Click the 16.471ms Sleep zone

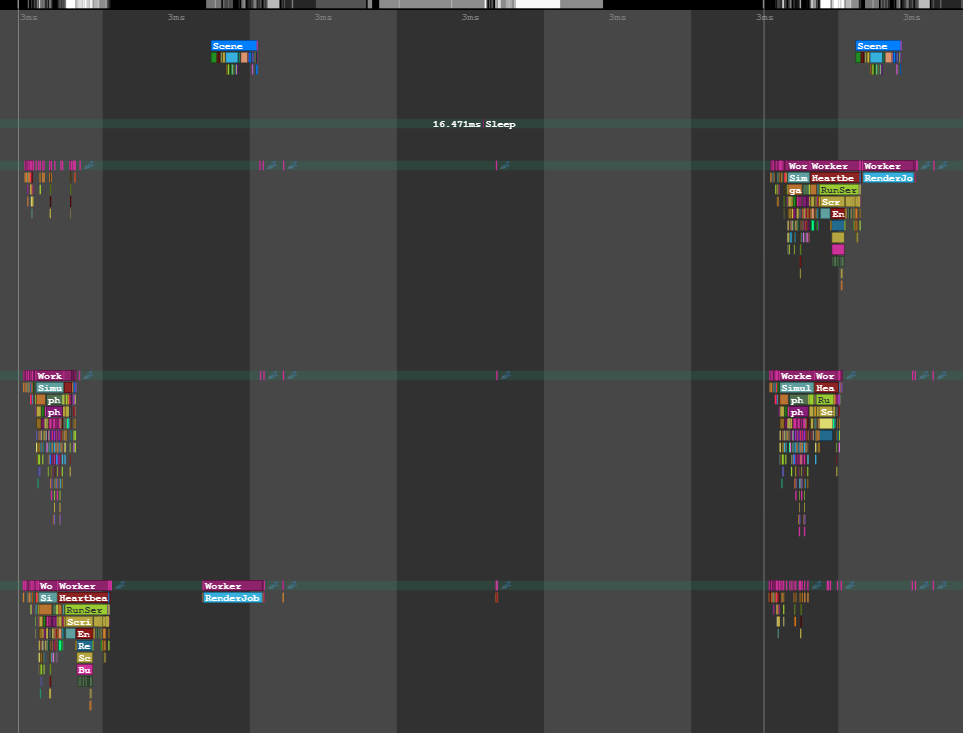(x=474, y=124)
